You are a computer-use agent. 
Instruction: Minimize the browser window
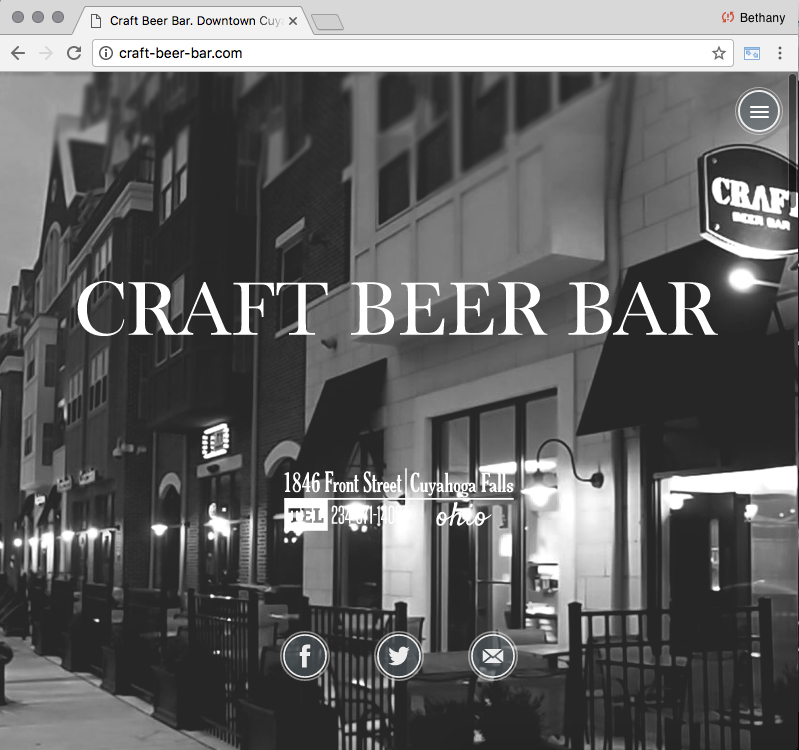38,17
